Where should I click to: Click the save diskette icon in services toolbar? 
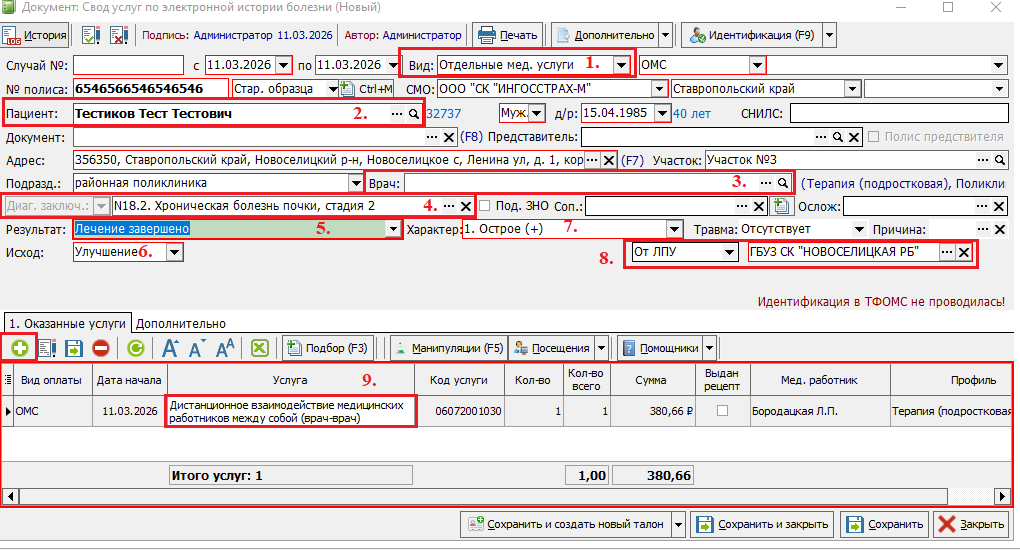[x=74, y=348]
